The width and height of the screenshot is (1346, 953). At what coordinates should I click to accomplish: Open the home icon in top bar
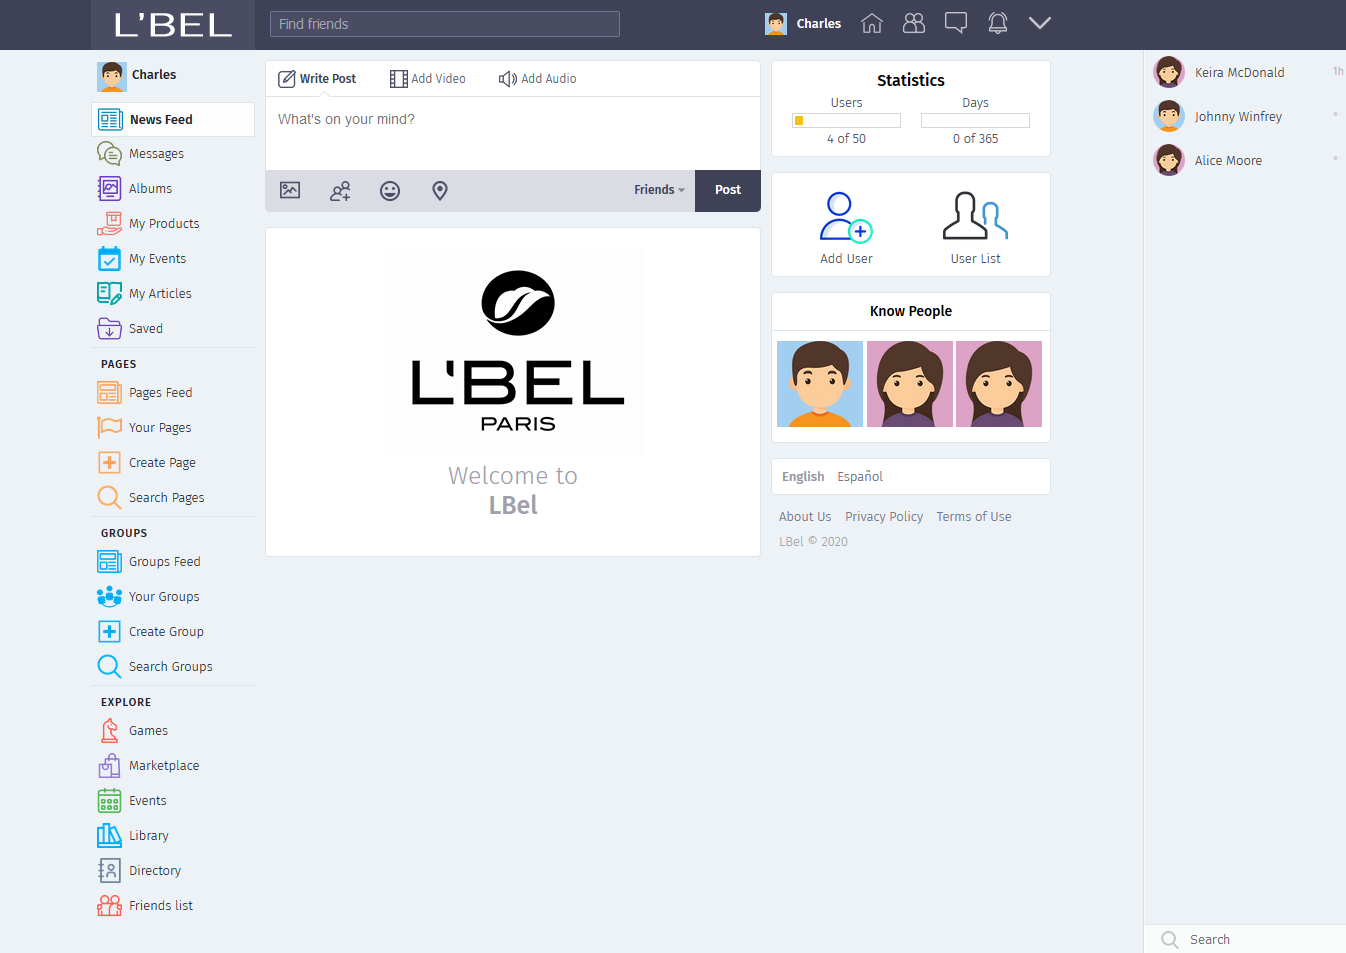[872, 23]
